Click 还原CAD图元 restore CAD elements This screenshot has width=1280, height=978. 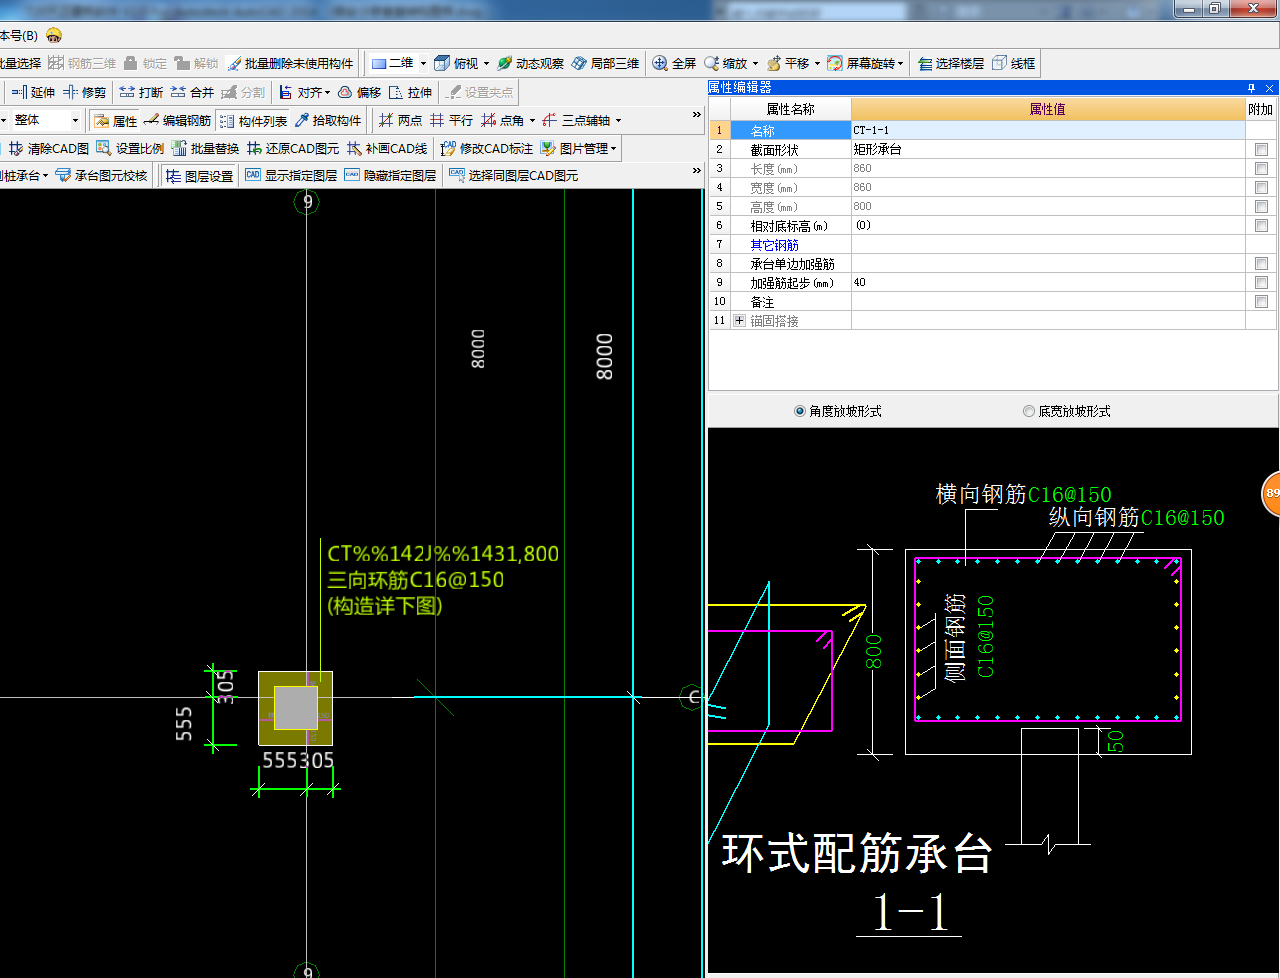[x=293, y=148]
